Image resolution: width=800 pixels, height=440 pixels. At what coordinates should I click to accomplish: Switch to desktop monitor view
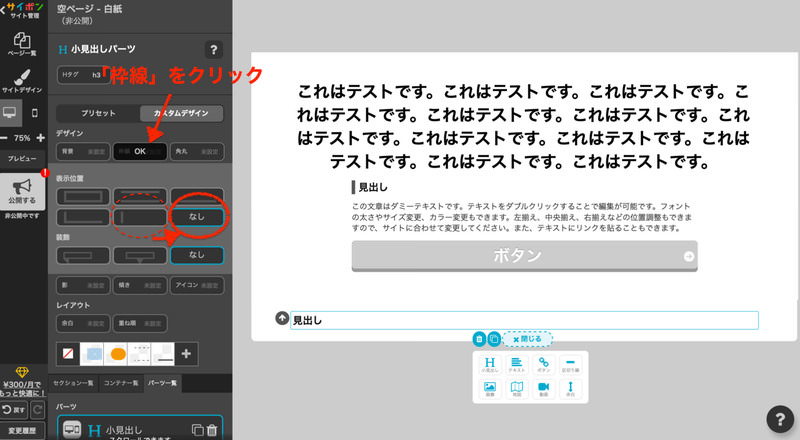[x=10, y=113]
